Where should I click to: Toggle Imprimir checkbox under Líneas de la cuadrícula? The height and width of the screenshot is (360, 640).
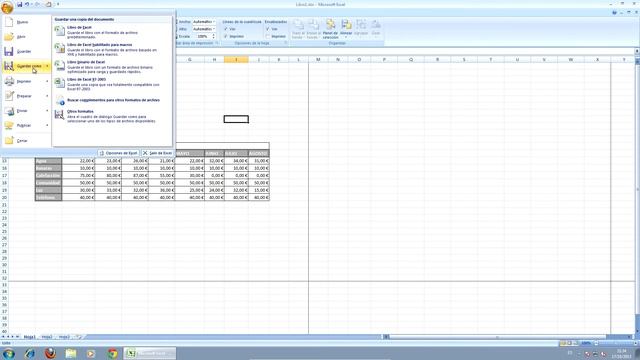(x=226, y=36)
